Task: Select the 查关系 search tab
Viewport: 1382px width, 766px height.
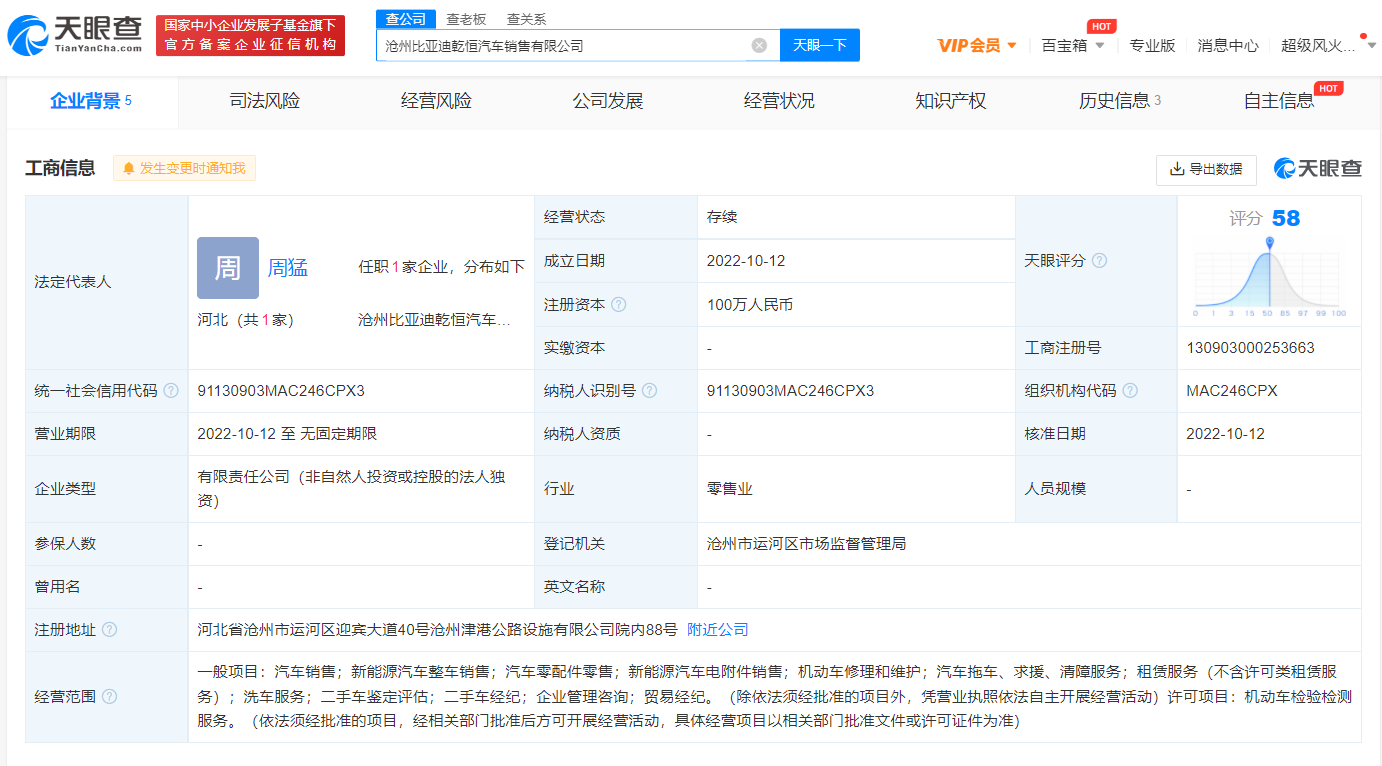Action: tap(527, 19)
